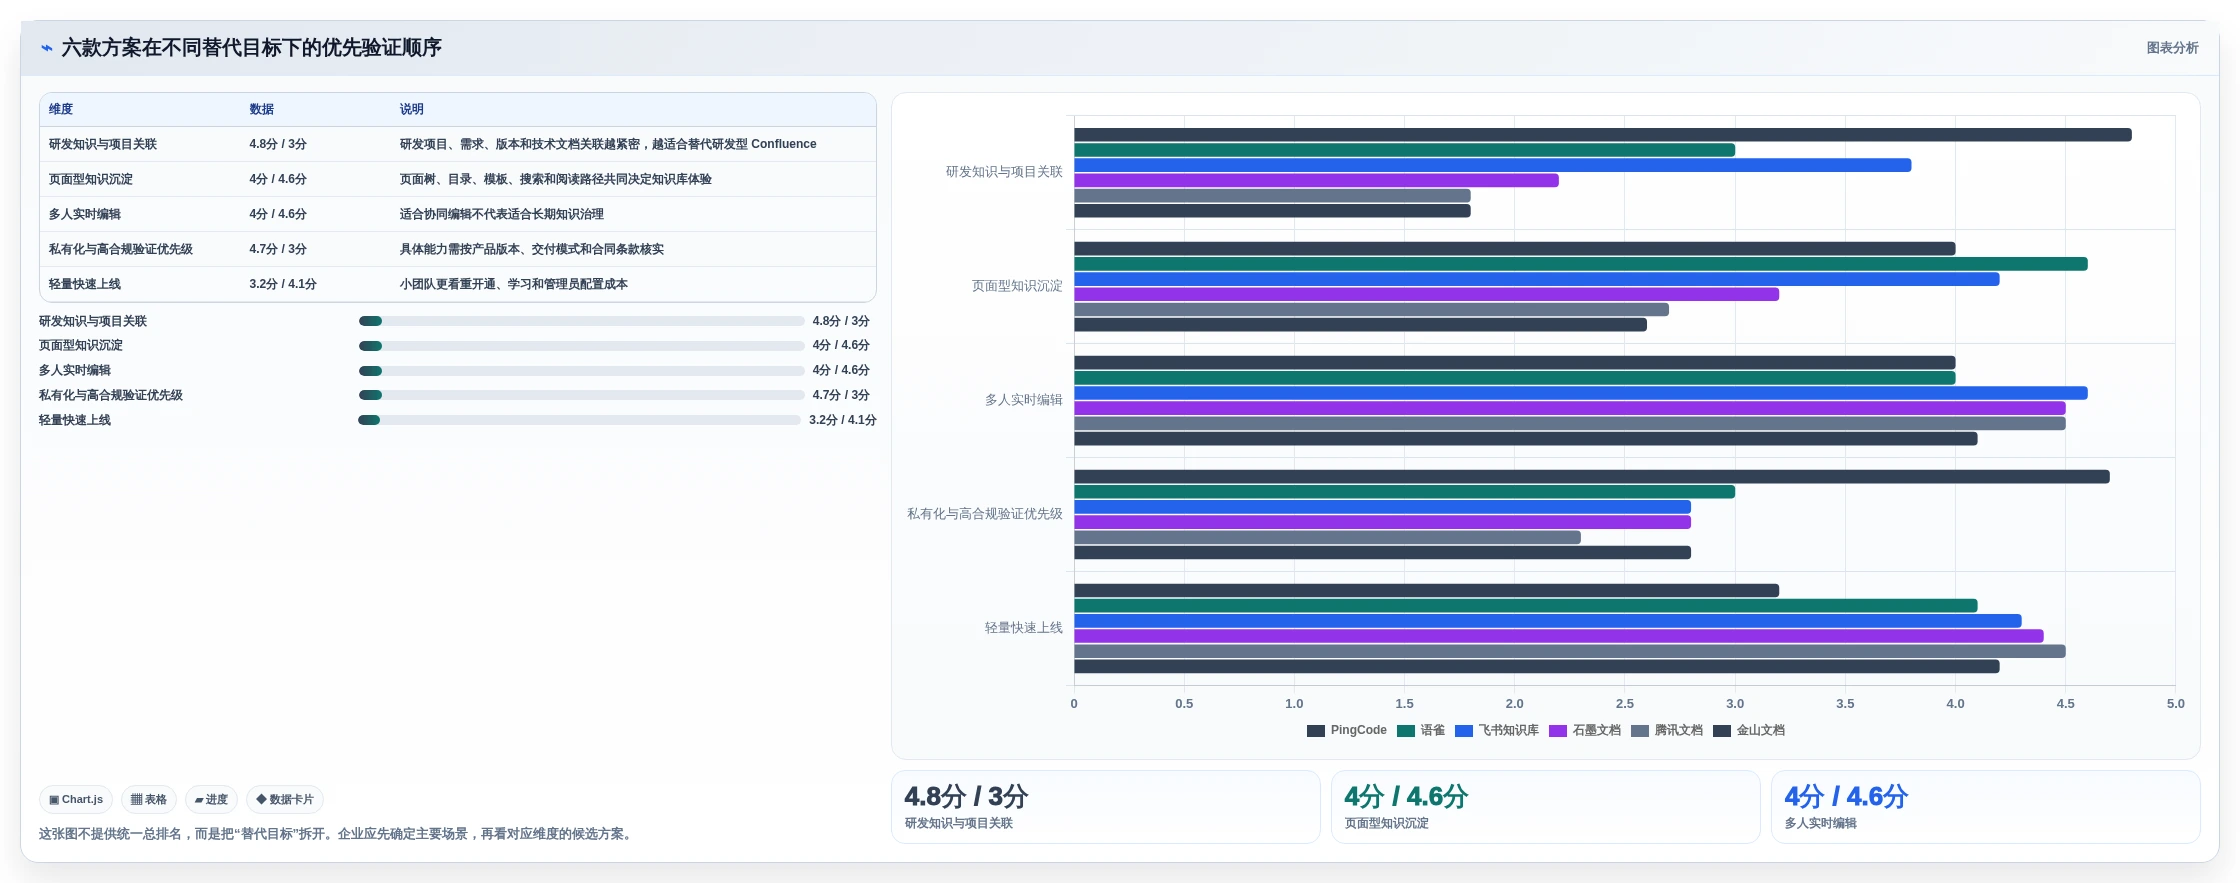This screenshot has height=883, width=2240.
Task: Click the purple 石墨文档 legend swatch
Action: pos(1557,731)
